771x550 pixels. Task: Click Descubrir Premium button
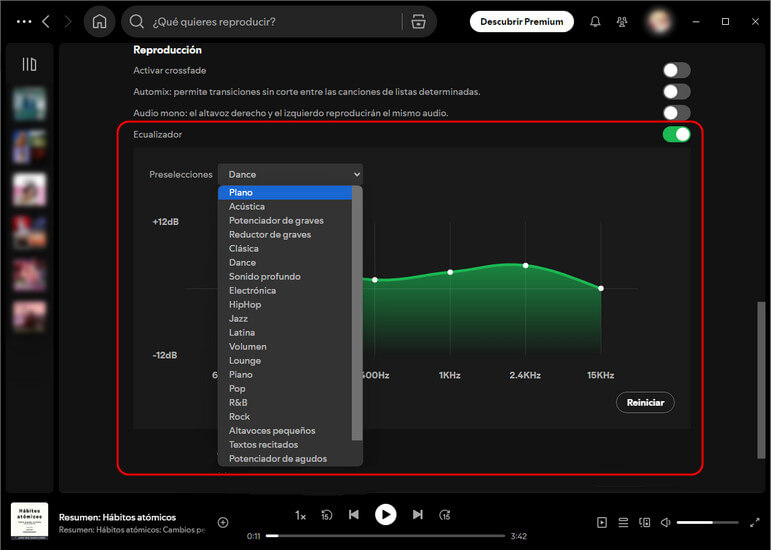click(x=522, y=22)
